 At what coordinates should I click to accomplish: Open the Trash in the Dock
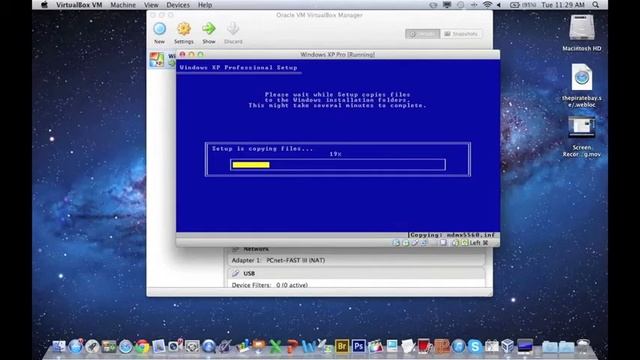point(582,347)
